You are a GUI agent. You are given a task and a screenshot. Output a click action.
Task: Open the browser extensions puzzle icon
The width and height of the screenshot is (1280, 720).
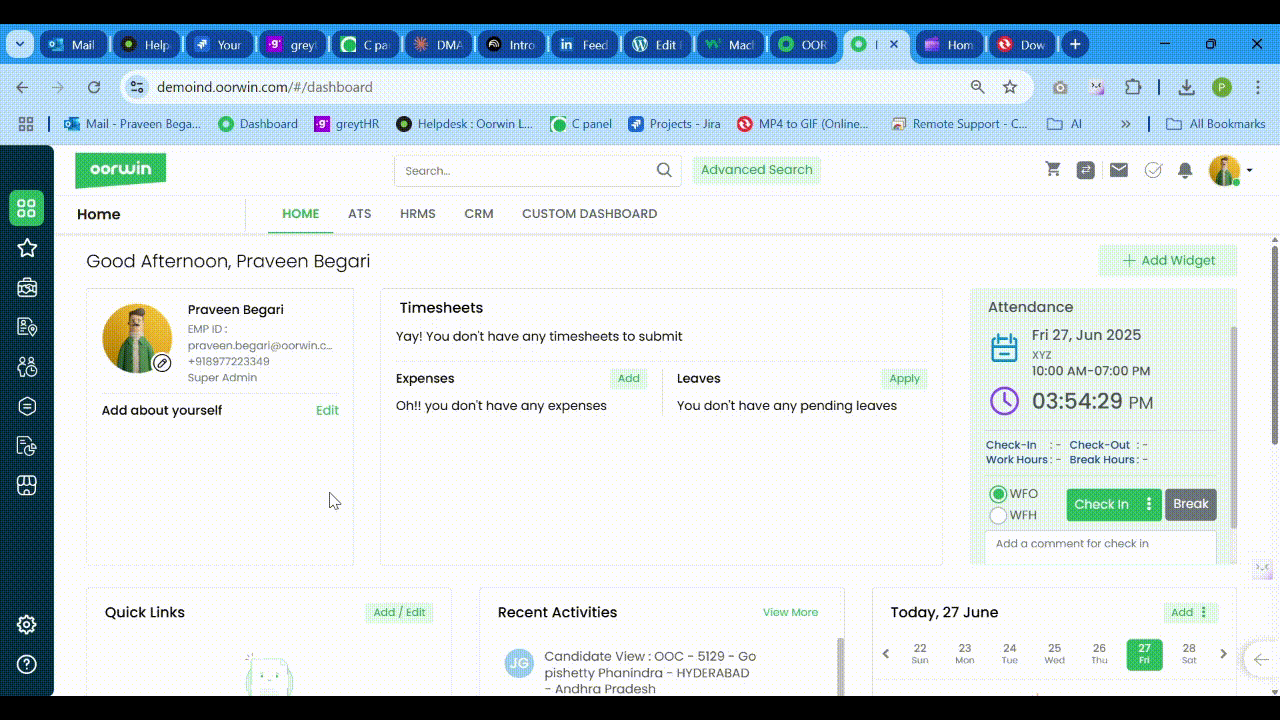1133,87
